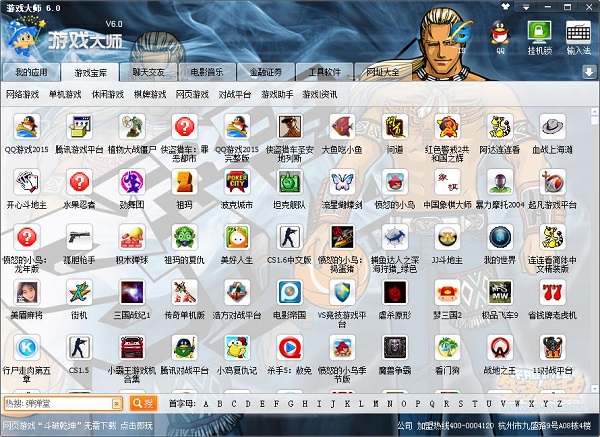The height and width of the screenshot is (437, 600).
Task: Open 波克城市 Poker City icon
Action: [237, 182]
